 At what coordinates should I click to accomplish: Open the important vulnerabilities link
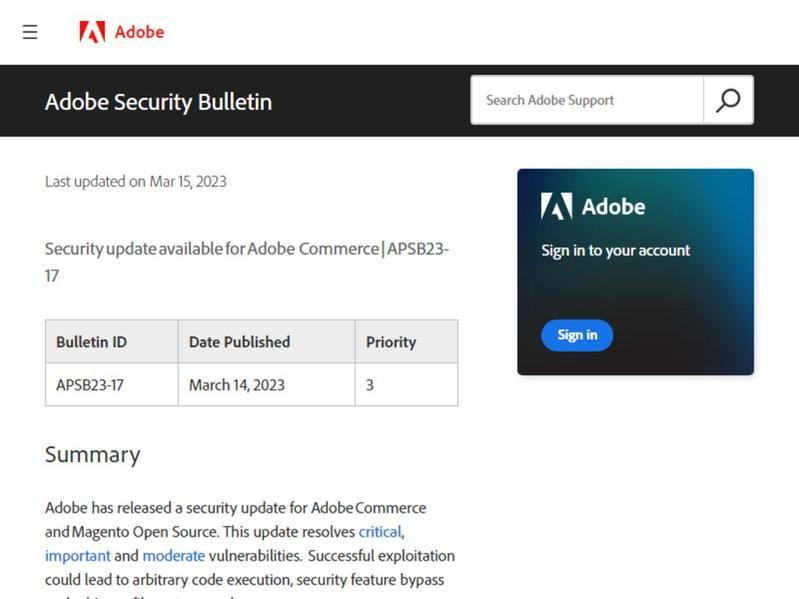point(77,556)
